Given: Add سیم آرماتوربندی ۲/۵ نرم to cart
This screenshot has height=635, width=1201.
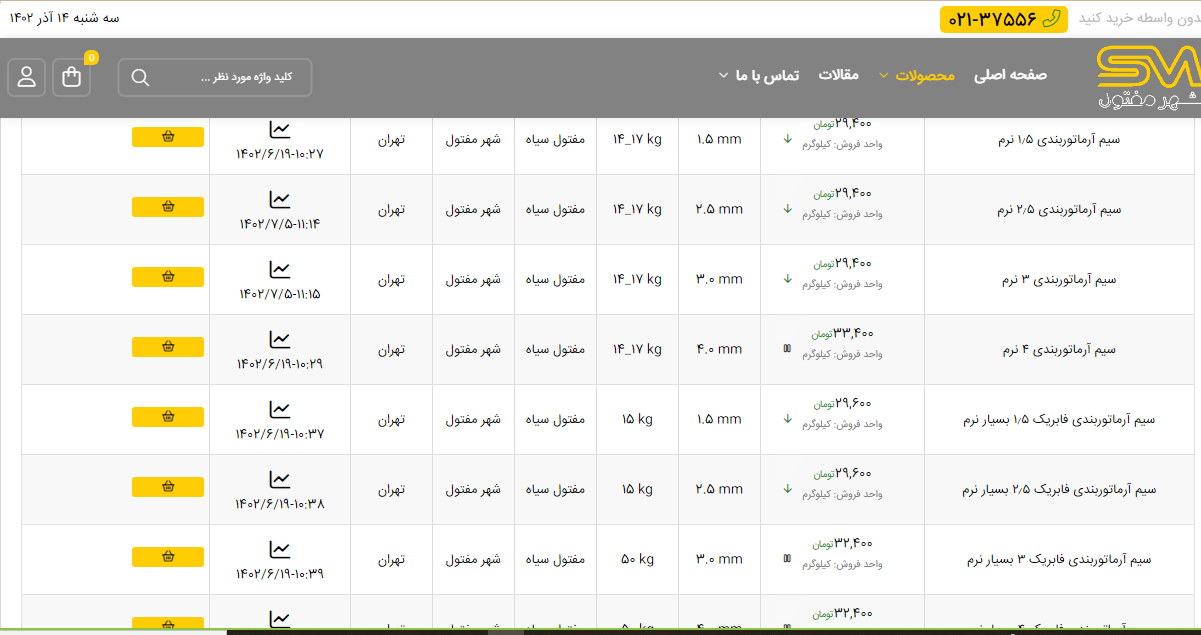Looking at the screenshot, I should click(168, 207).
